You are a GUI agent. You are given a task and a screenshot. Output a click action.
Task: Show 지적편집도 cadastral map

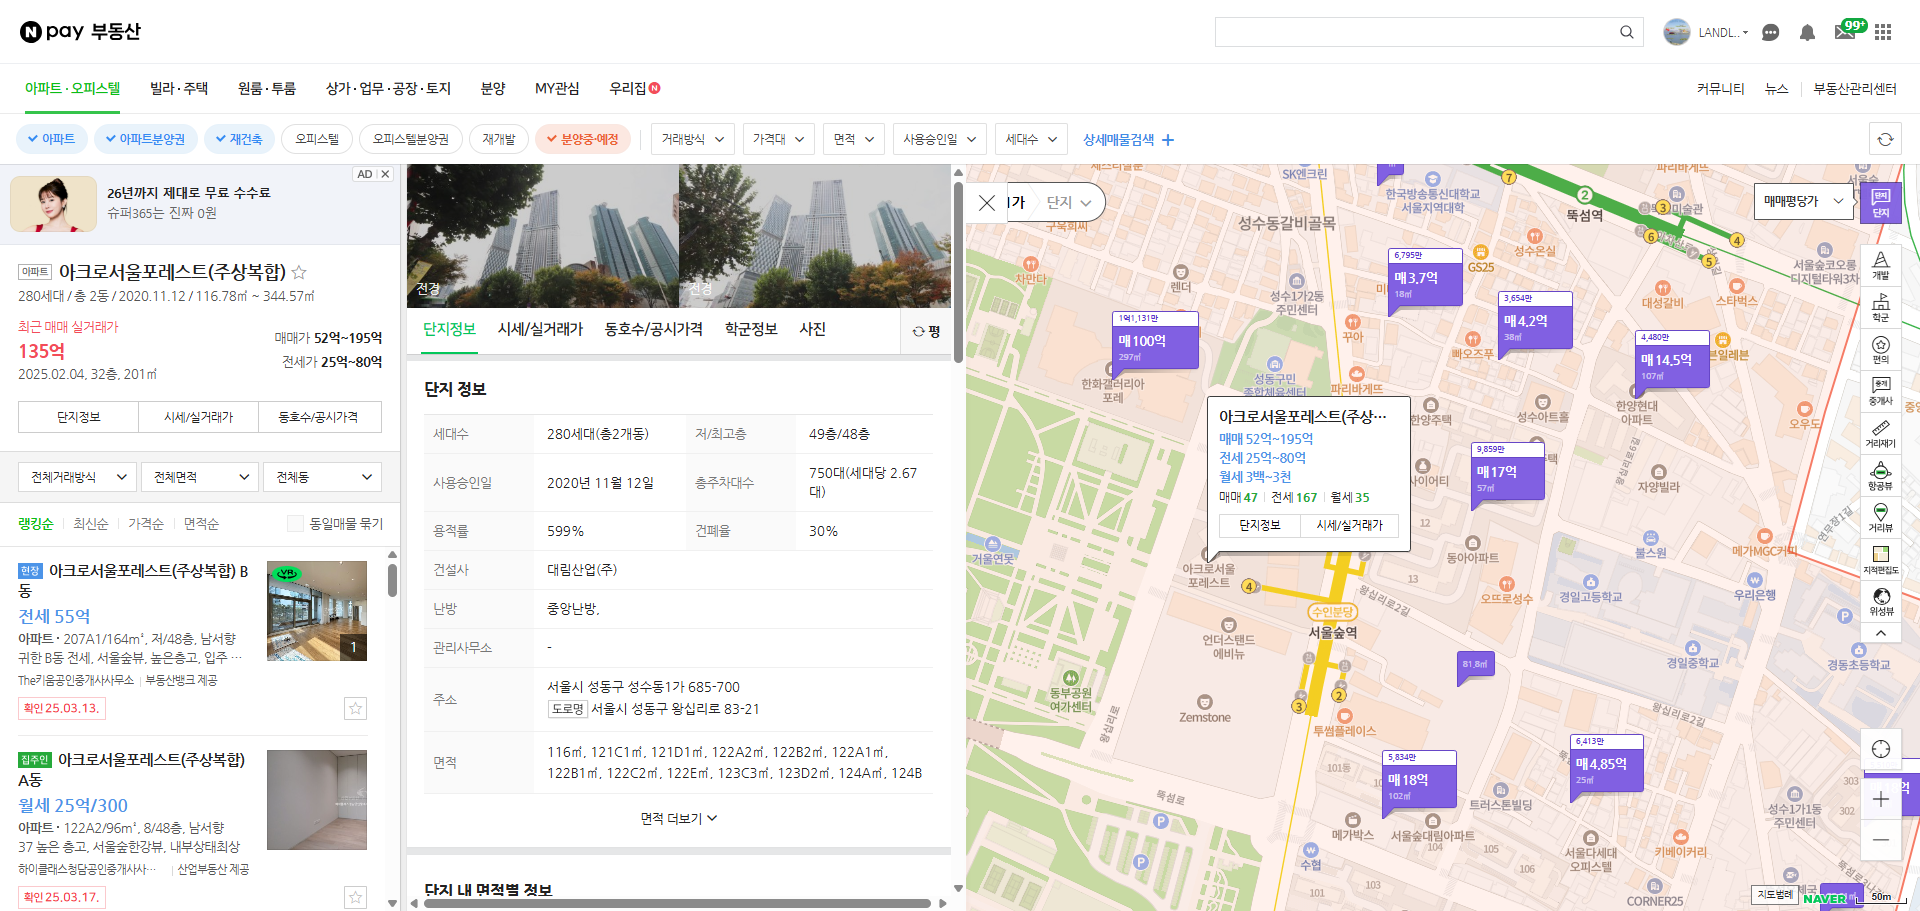coord(1881,560)
